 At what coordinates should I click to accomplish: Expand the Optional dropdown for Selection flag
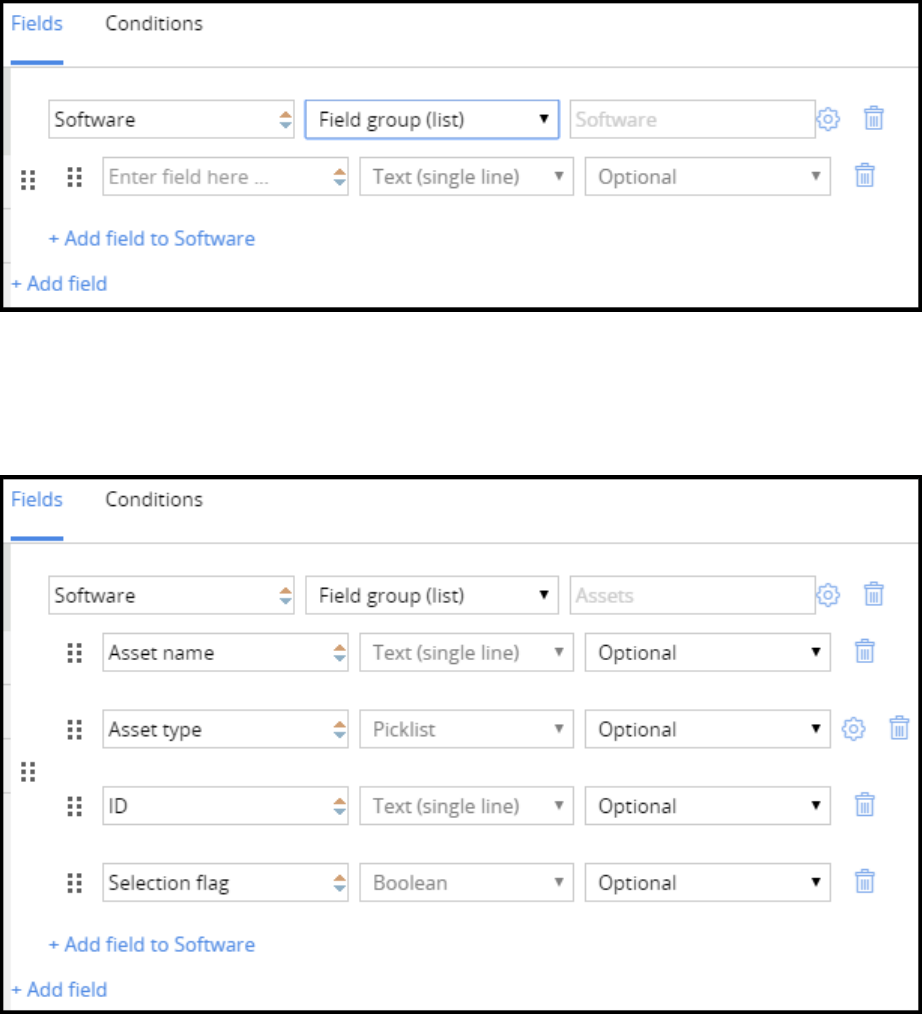[707, 883]
